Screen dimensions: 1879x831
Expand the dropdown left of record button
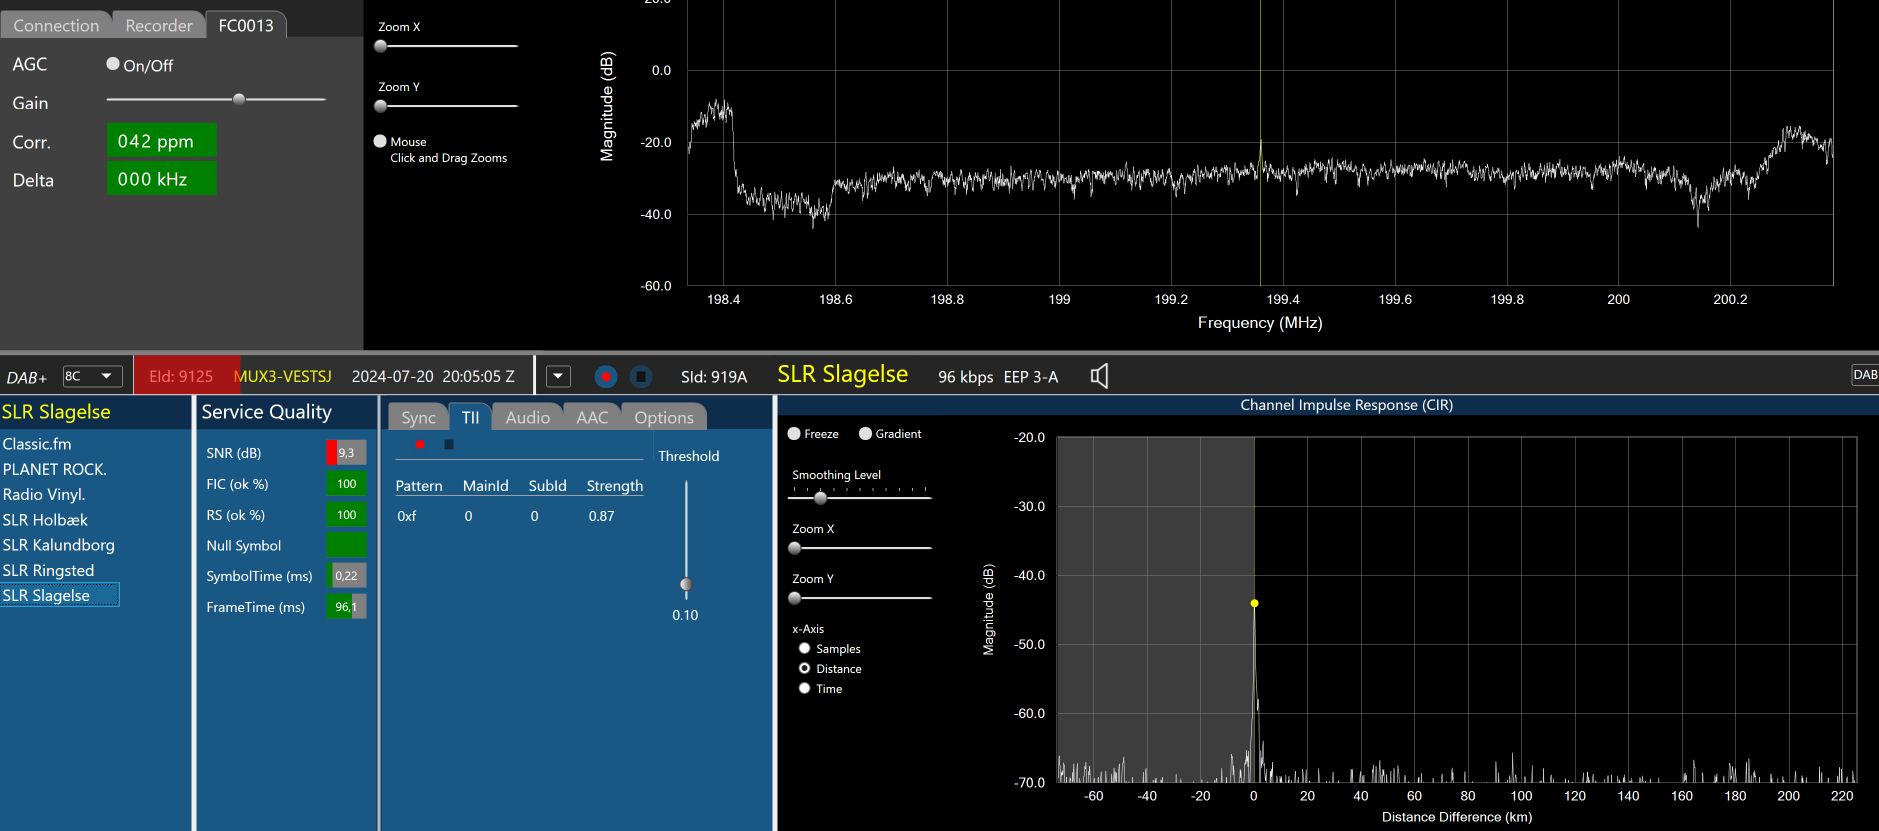[559, 377]
